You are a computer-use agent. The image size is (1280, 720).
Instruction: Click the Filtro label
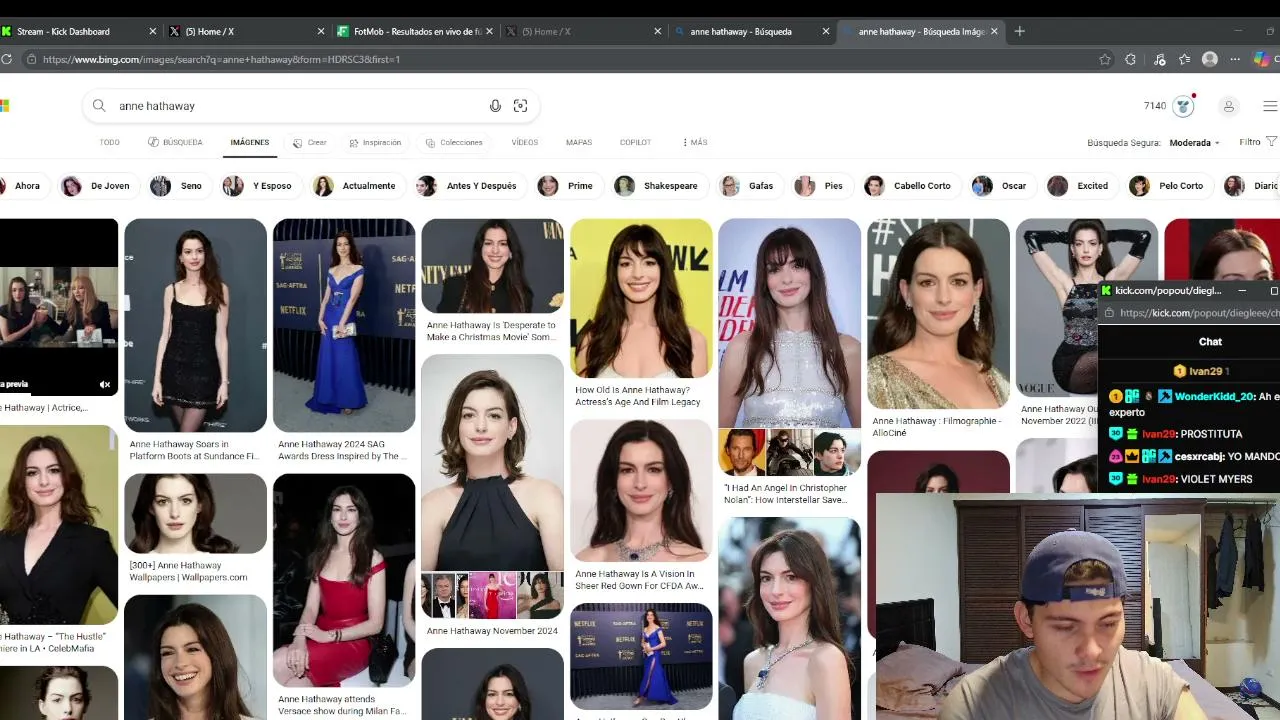click(x=1250, y=142)
